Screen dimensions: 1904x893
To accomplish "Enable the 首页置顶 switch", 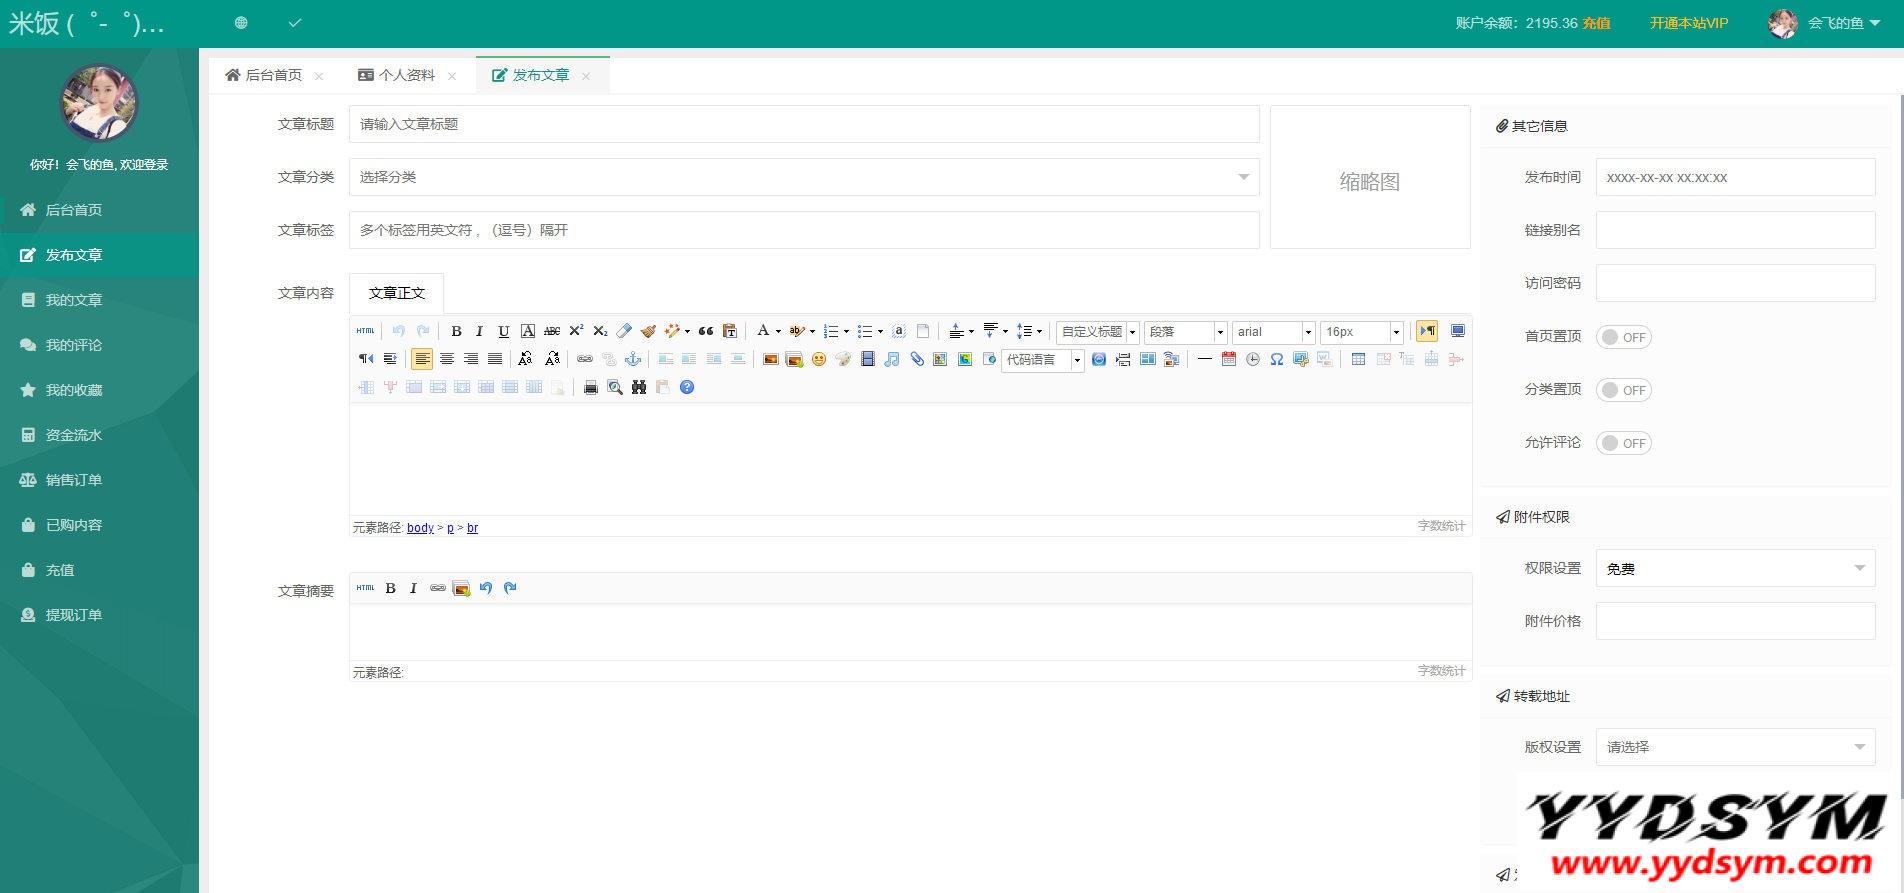I will (x=1623, y=337).
